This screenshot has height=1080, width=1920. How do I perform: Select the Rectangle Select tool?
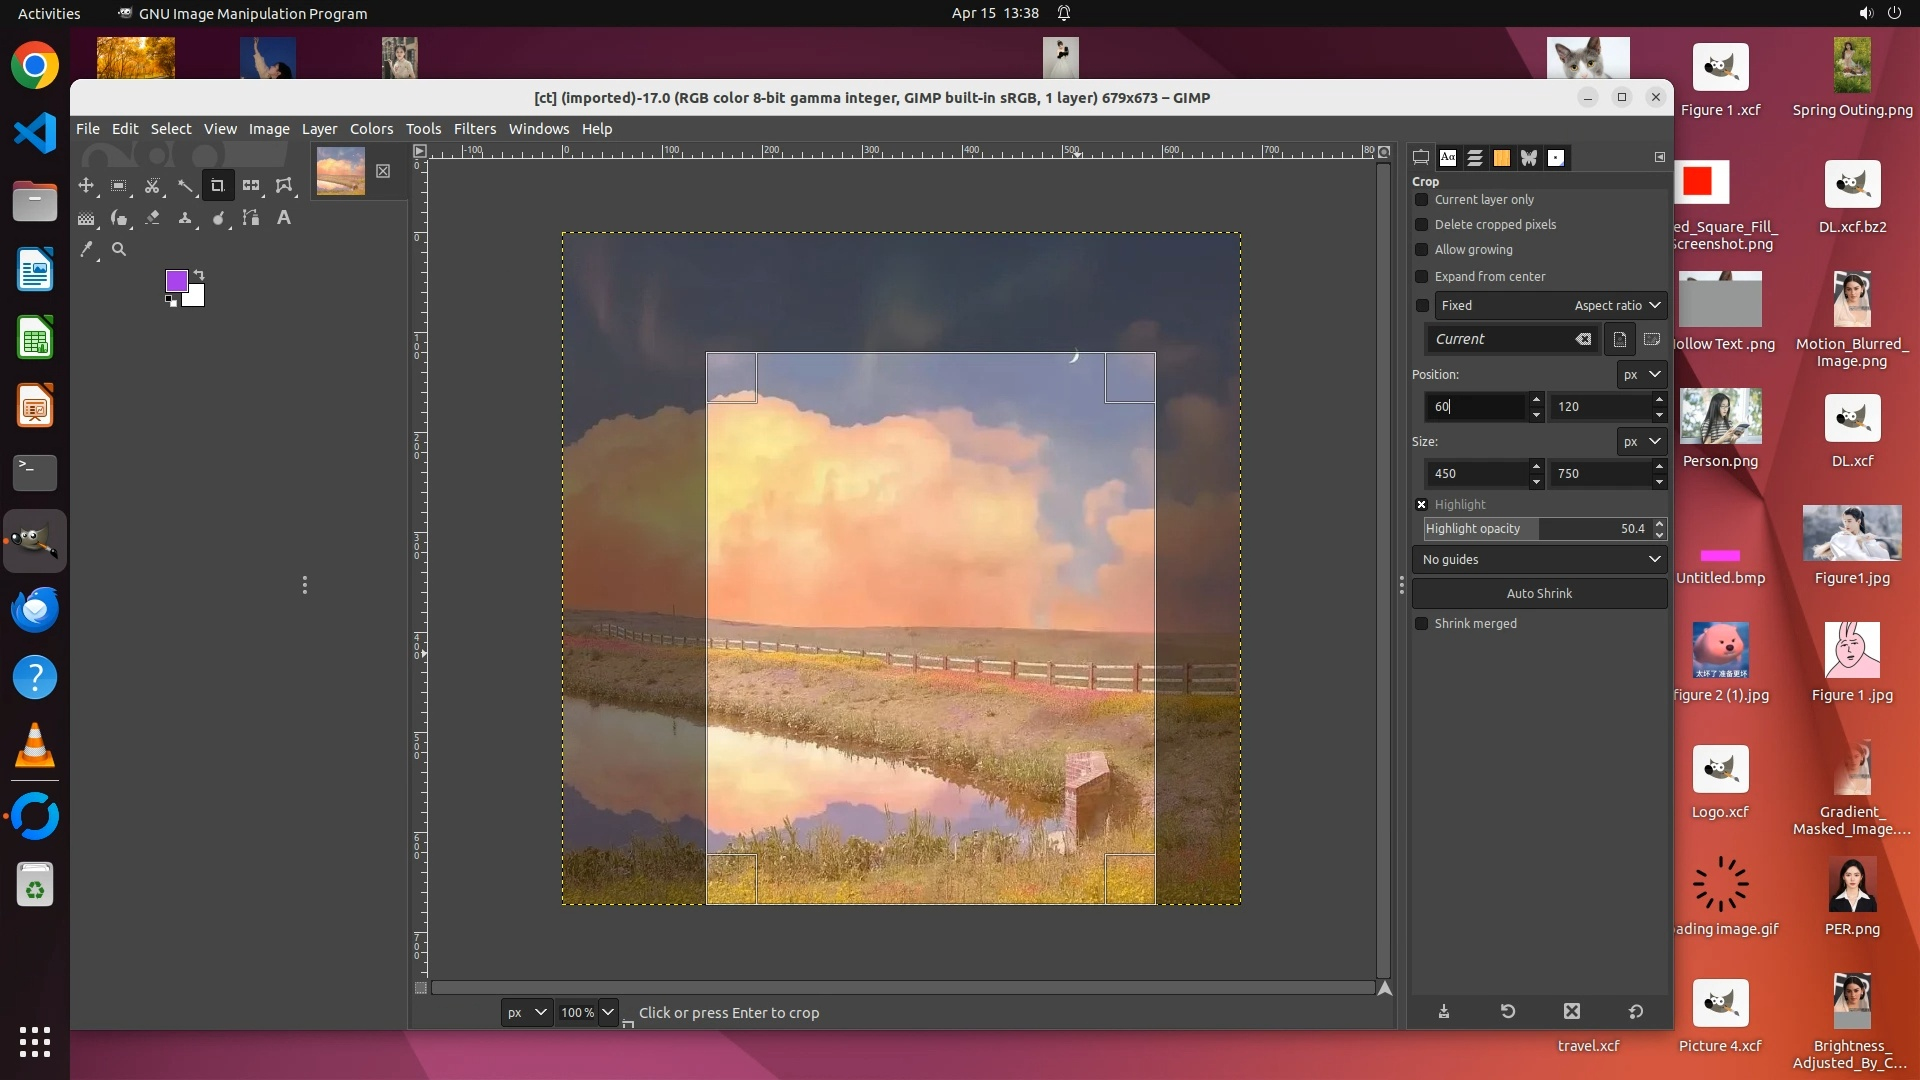tap(119, 186)
